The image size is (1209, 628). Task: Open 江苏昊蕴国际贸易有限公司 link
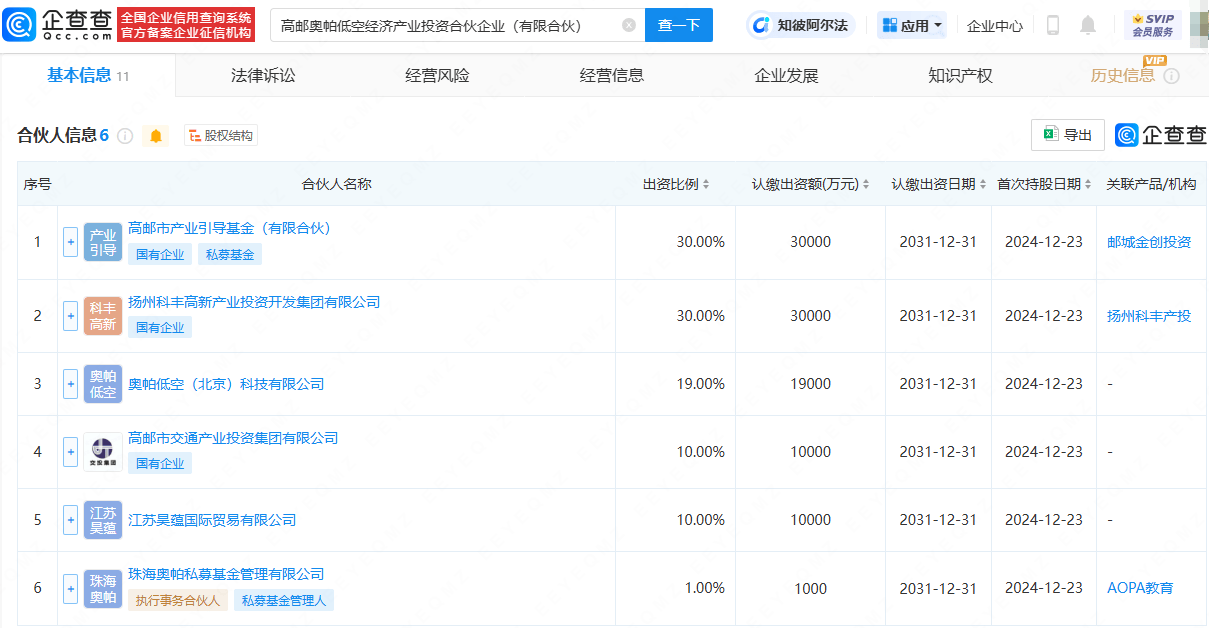click(212, 520)
